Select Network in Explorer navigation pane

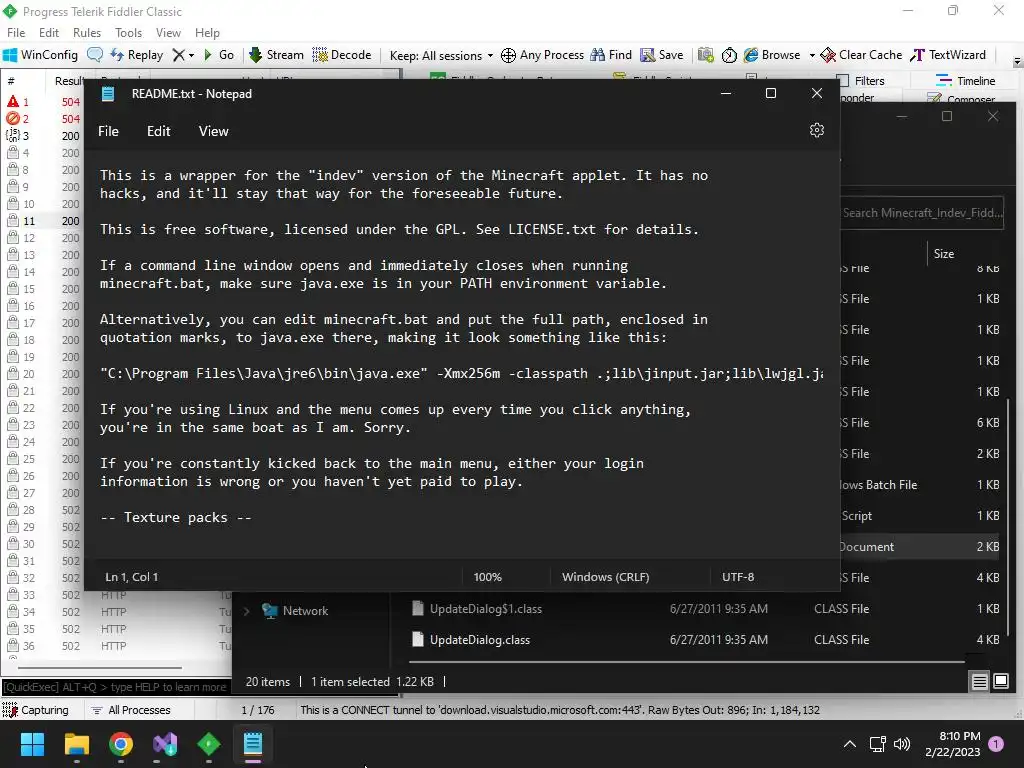(305, 611)
